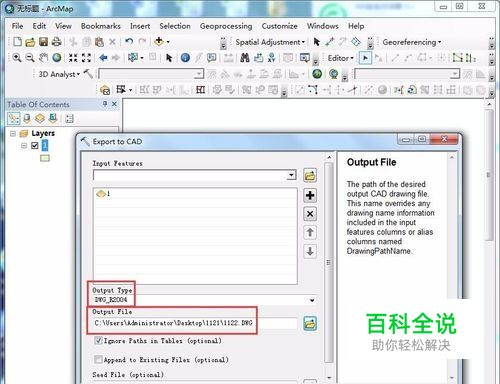Image resolution: width=500 pixels, height=384 pixels.
Task: Open the 3D Analyst dropdown menu
Action: [x=59, y=74]
